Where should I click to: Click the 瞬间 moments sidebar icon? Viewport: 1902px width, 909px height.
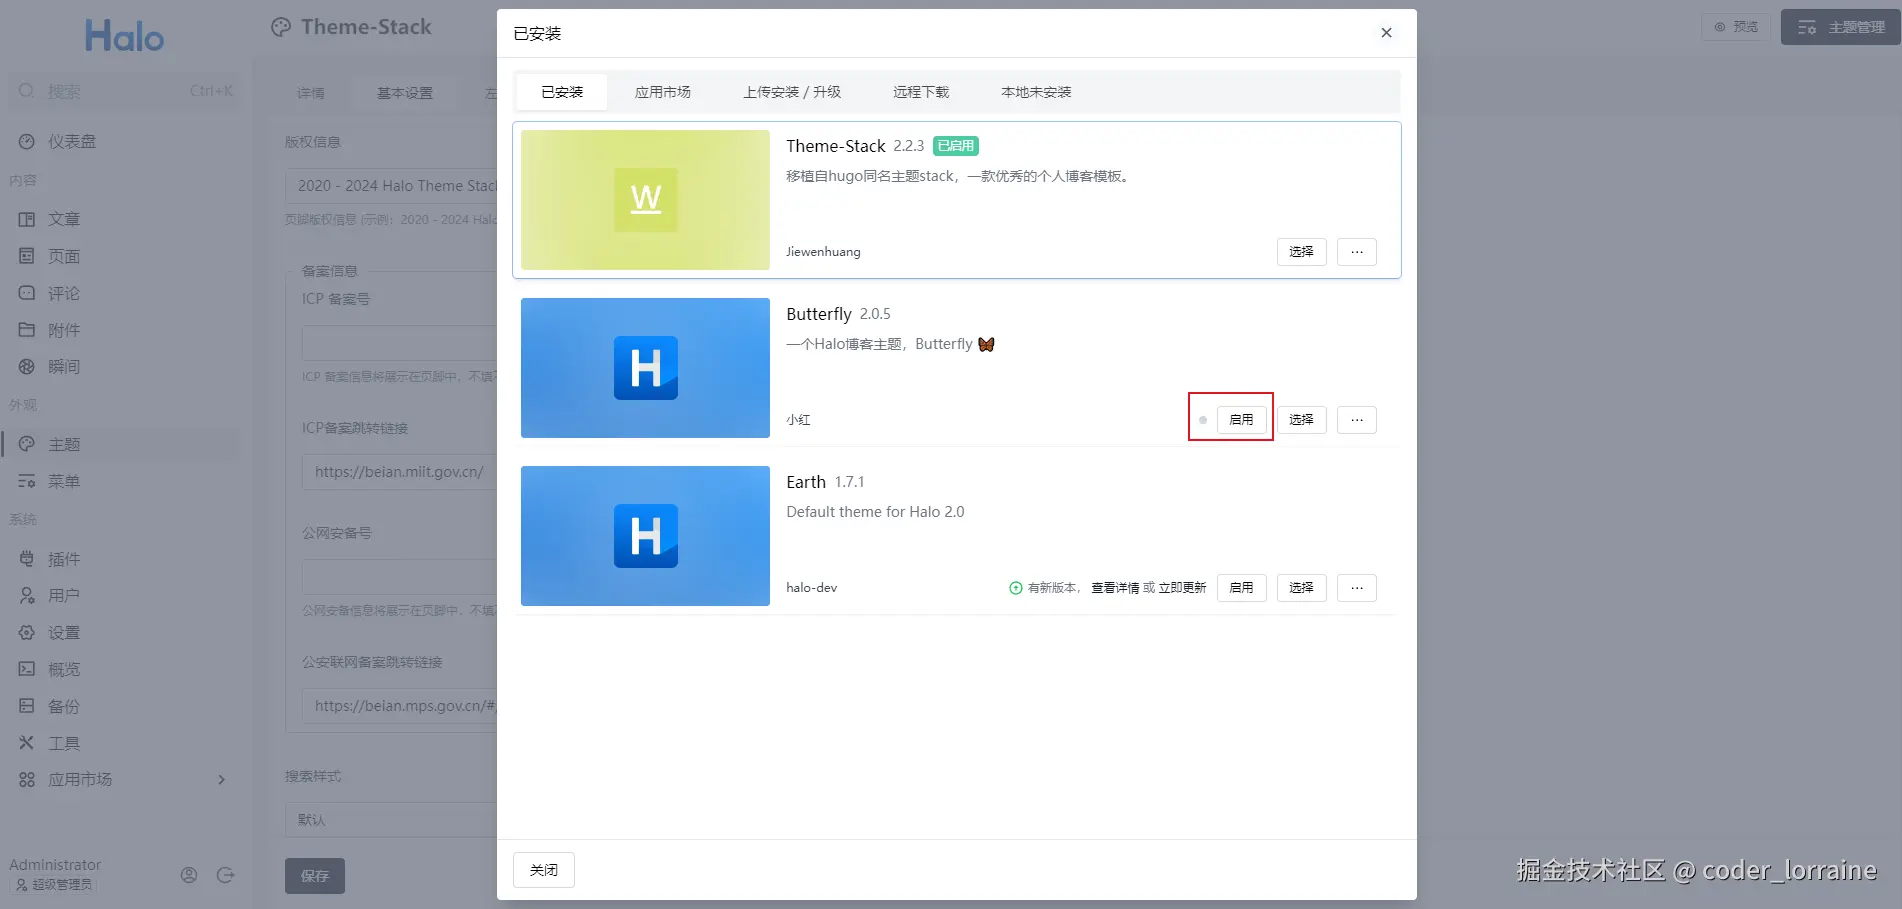click(x=27, y=367)
